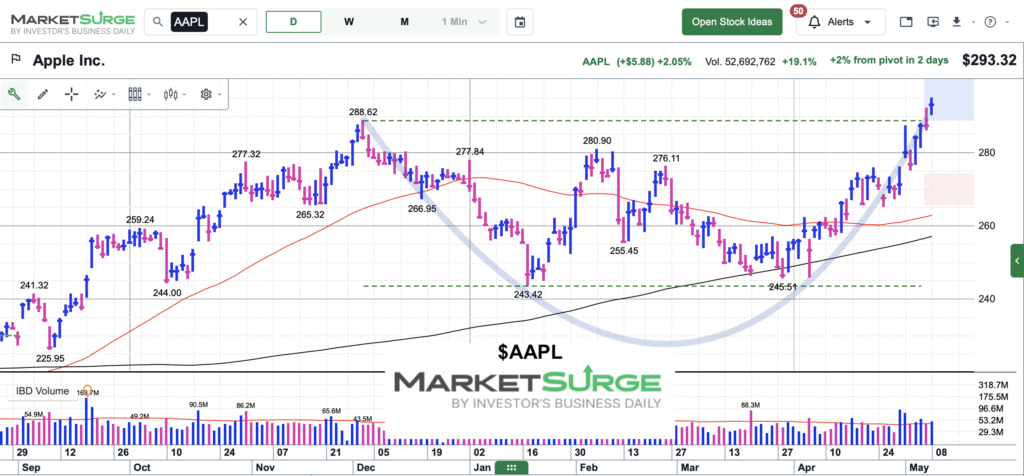Click the Open Stock Ideas button
1024x476 pixels.
click(x=732, y=22)
